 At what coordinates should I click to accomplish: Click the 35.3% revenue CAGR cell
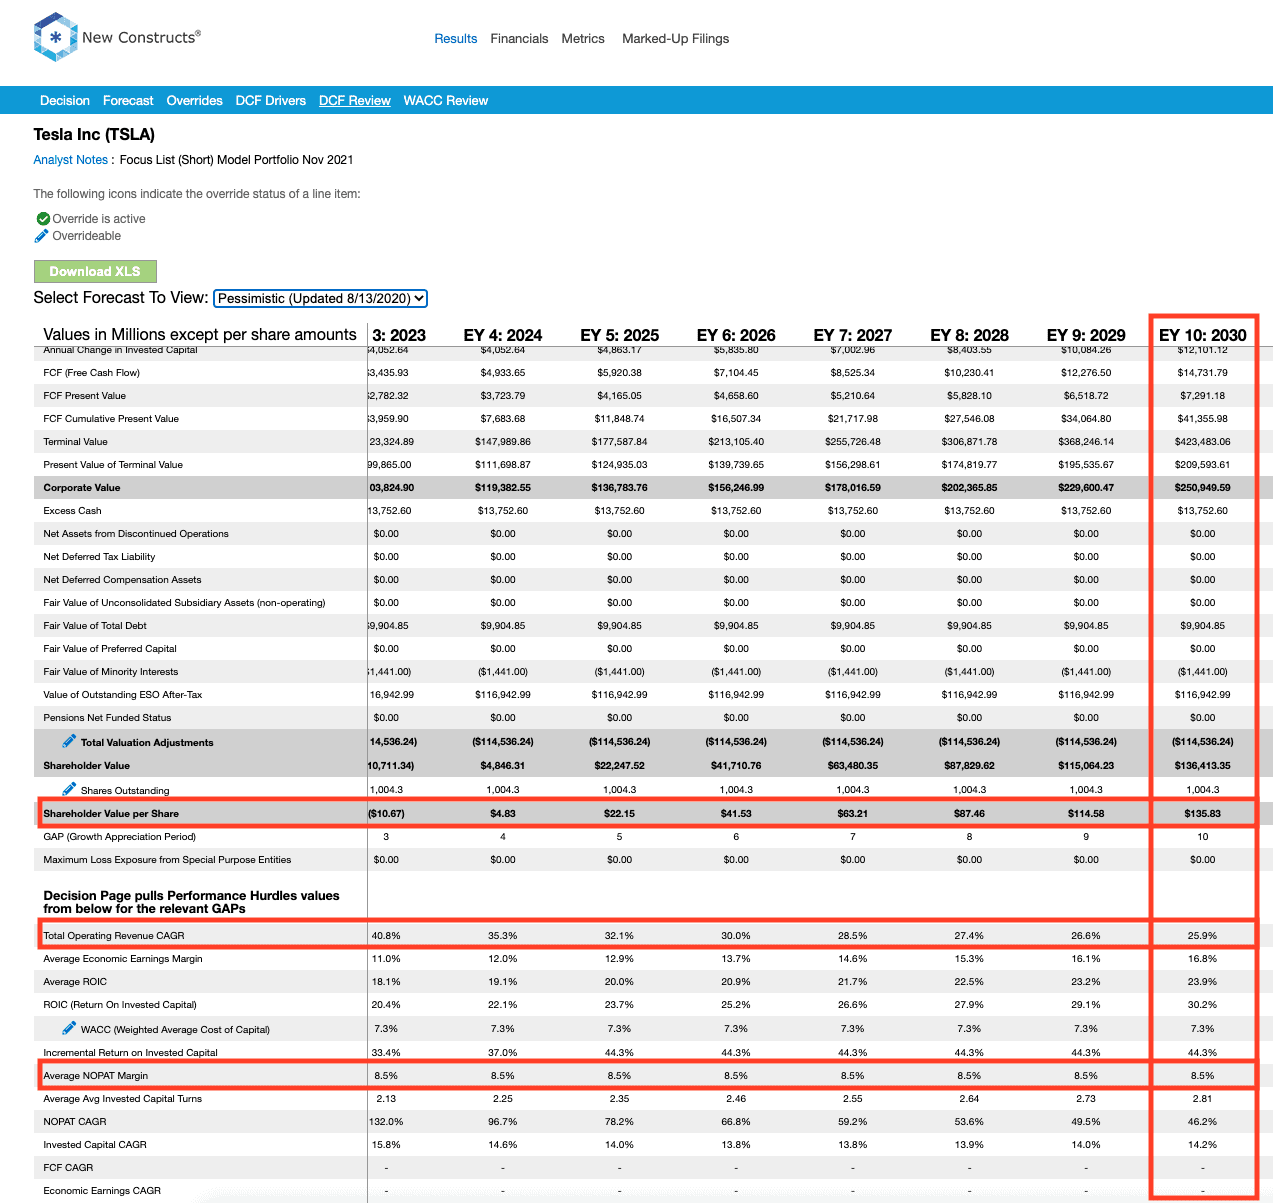[503, 936]
